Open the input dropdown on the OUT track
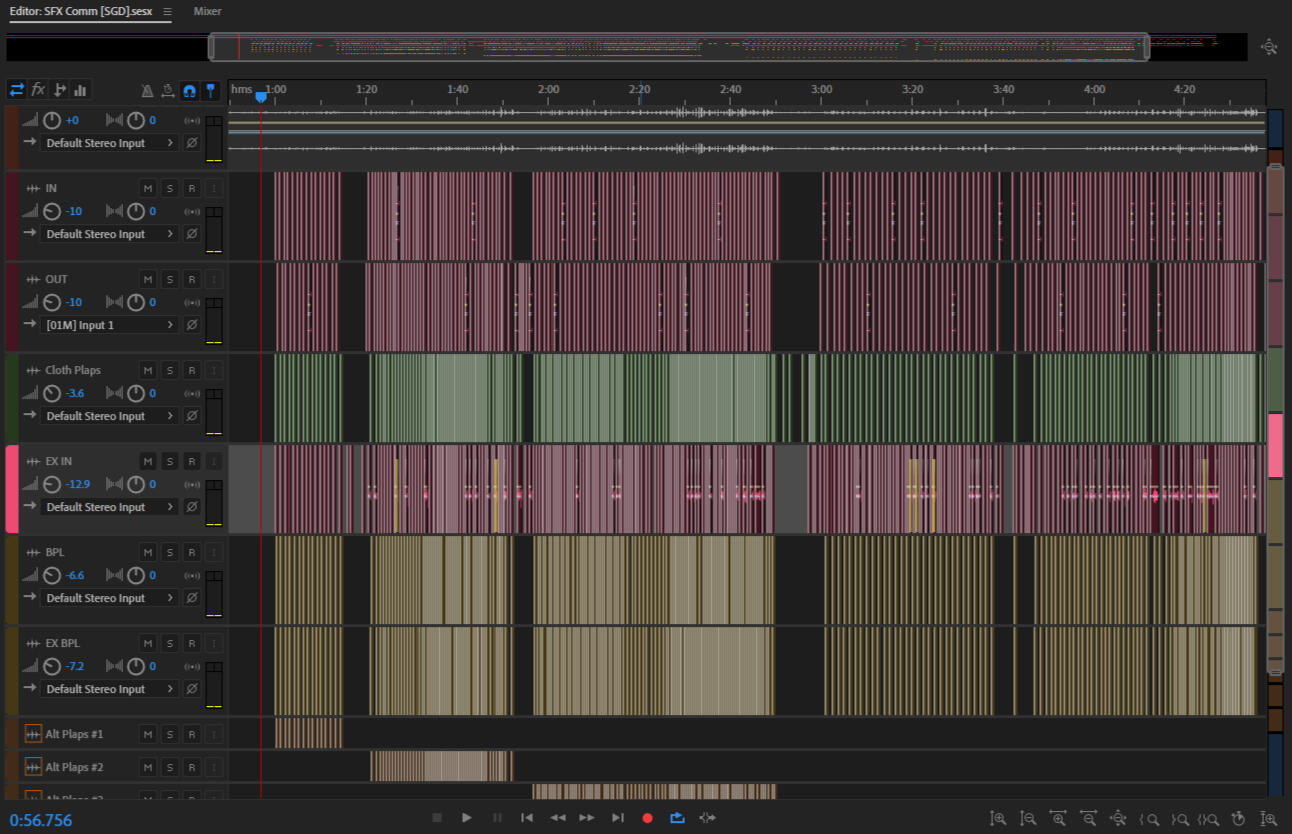This screenshot has width=1292, height=834. pyautogui.click(x=110, y=325)
